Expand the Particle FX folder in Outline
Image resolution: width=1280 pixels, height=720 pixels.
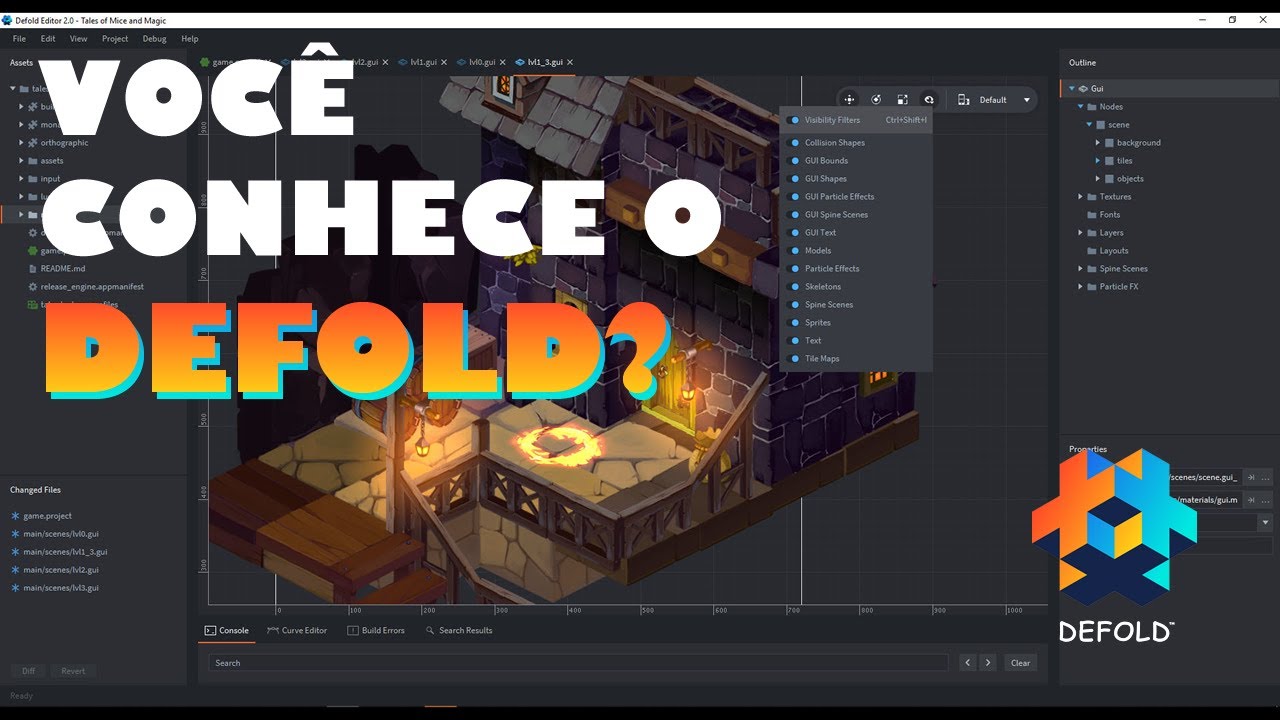point(1080,287)
